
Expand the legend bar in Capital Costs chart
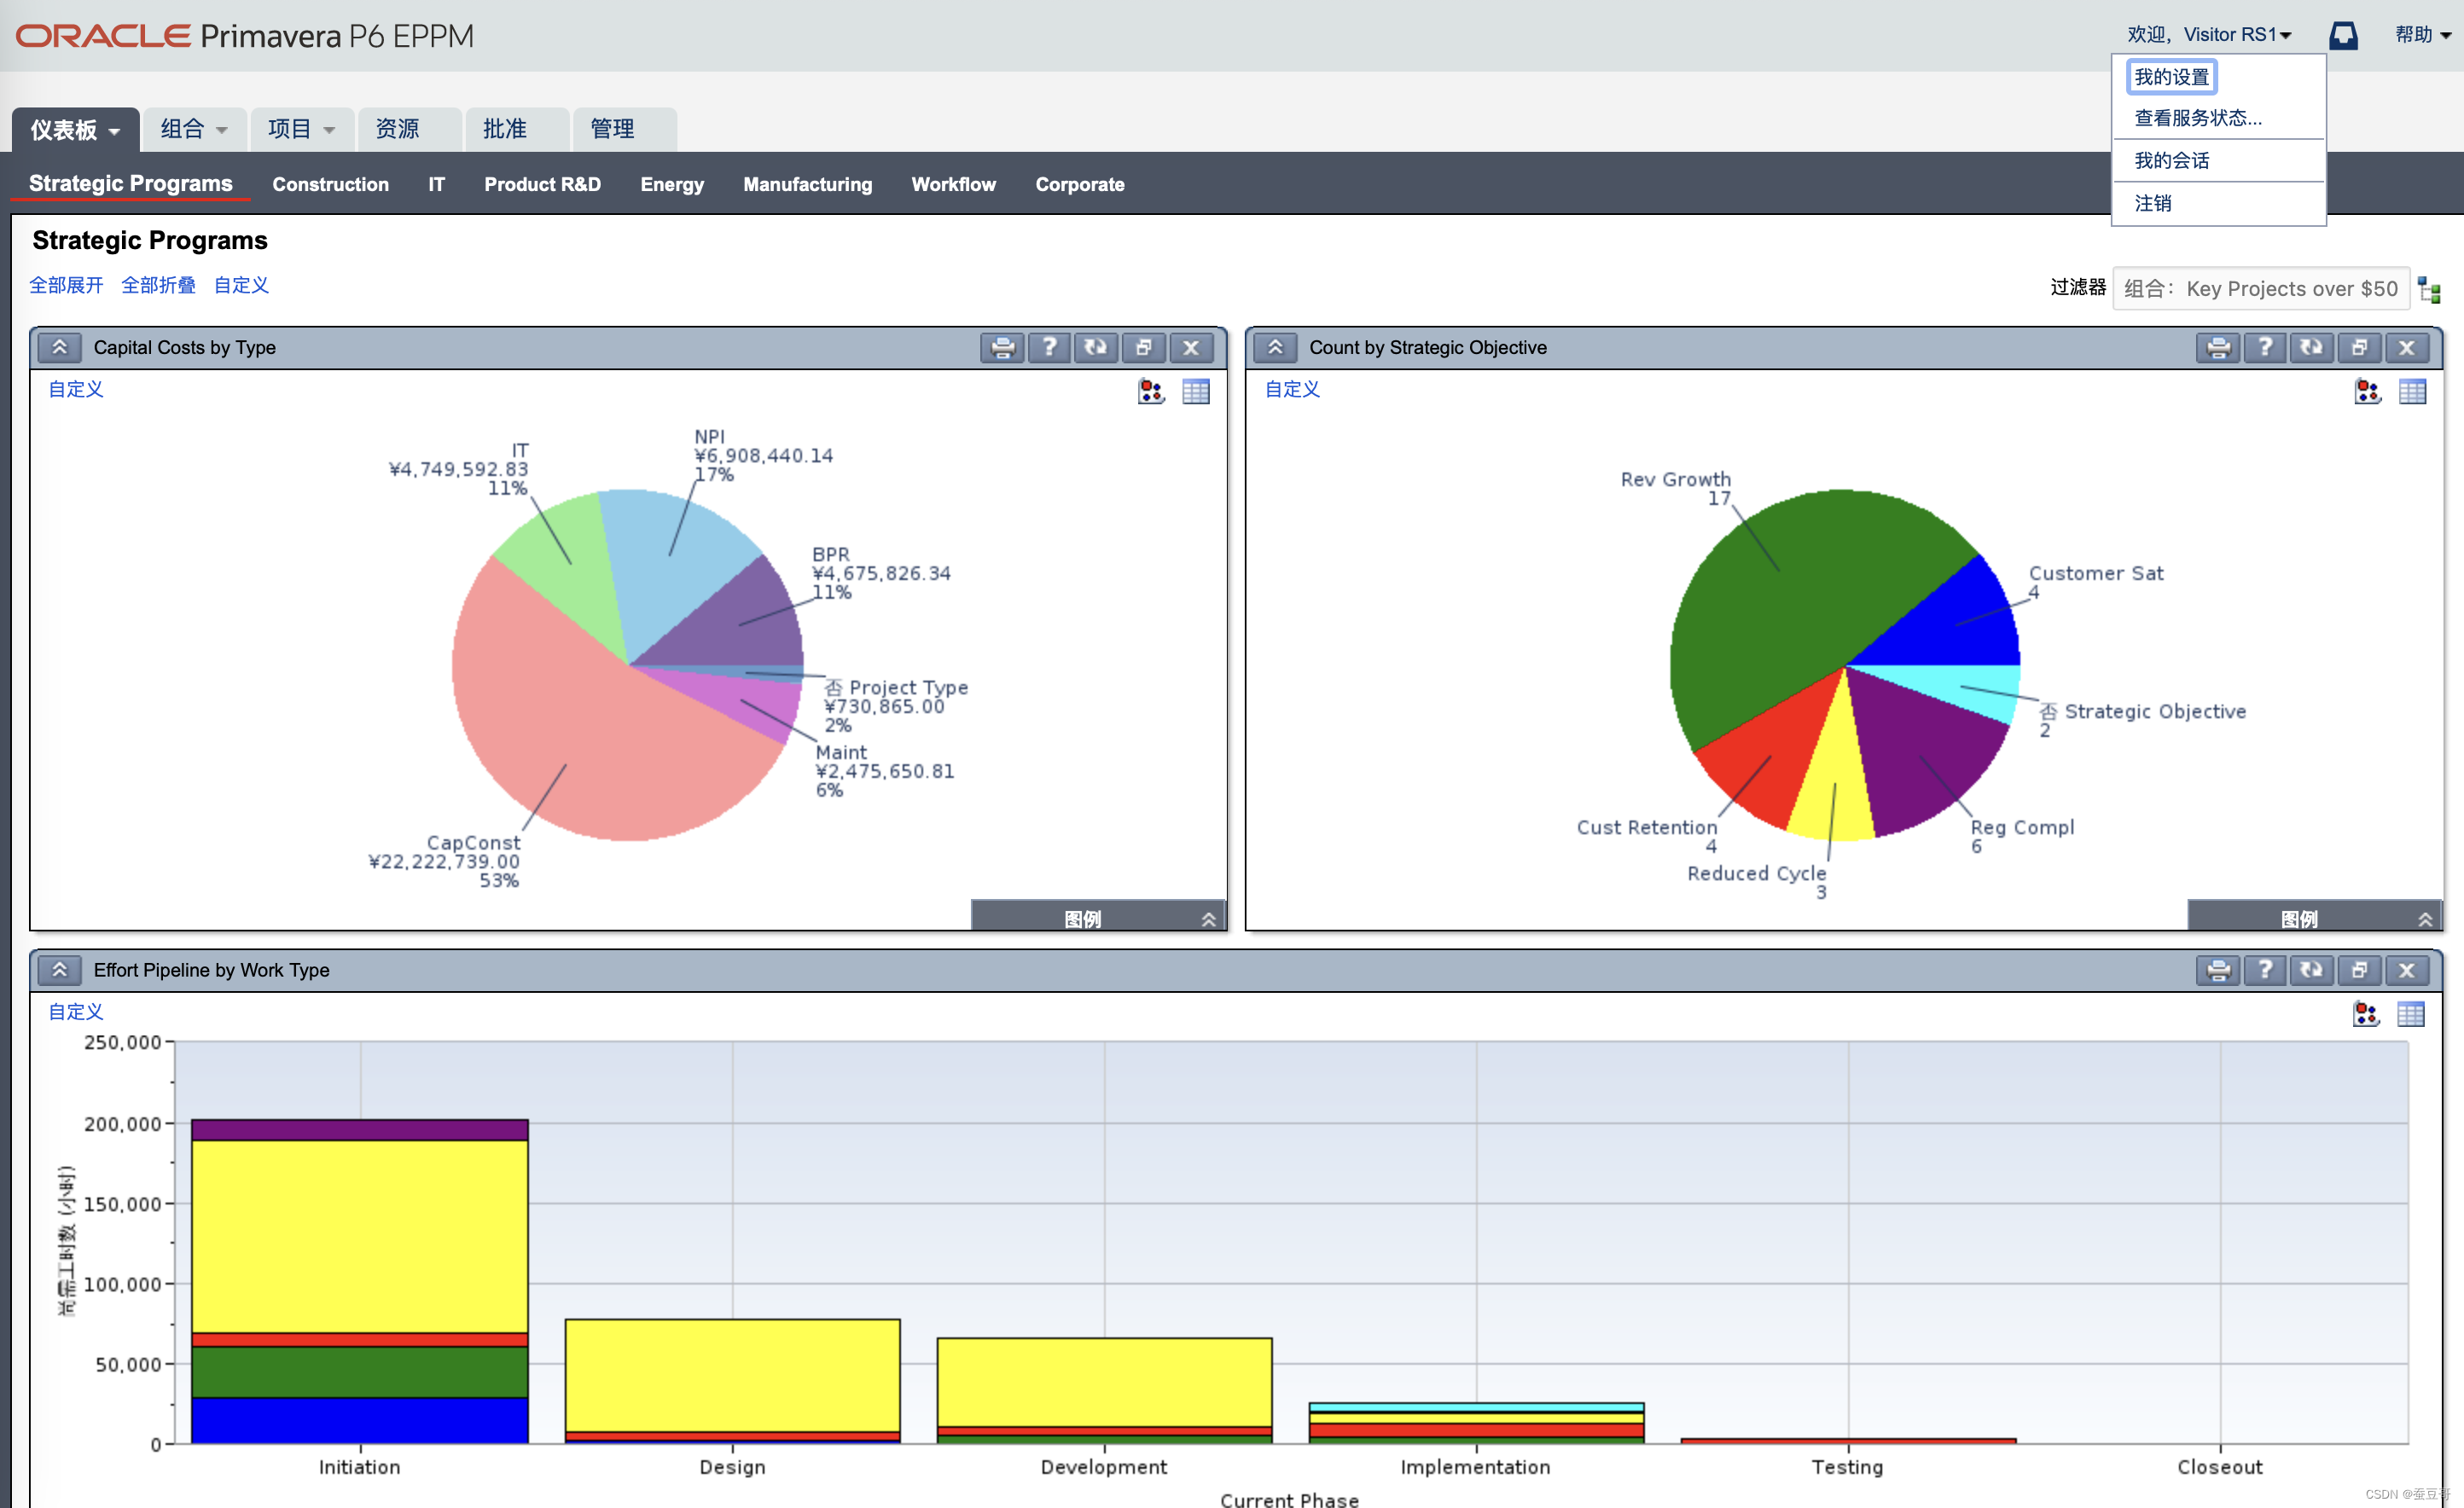[1208, 918]
